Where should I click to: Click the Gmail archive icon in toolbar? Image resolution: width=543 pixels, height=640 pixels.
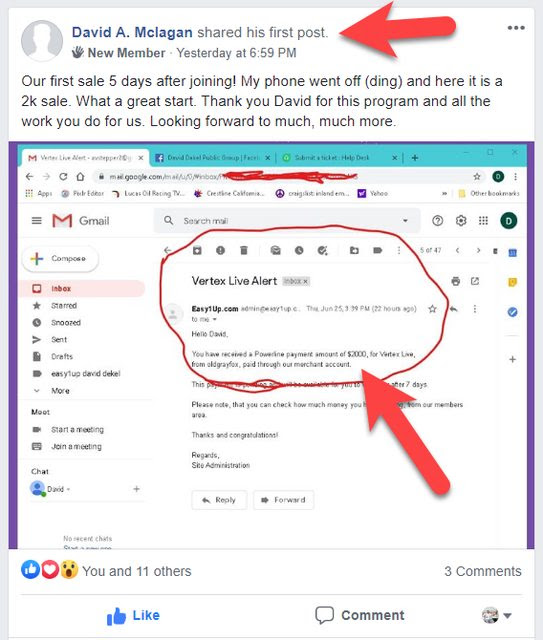pyautogui.click(x=197, y=250)
